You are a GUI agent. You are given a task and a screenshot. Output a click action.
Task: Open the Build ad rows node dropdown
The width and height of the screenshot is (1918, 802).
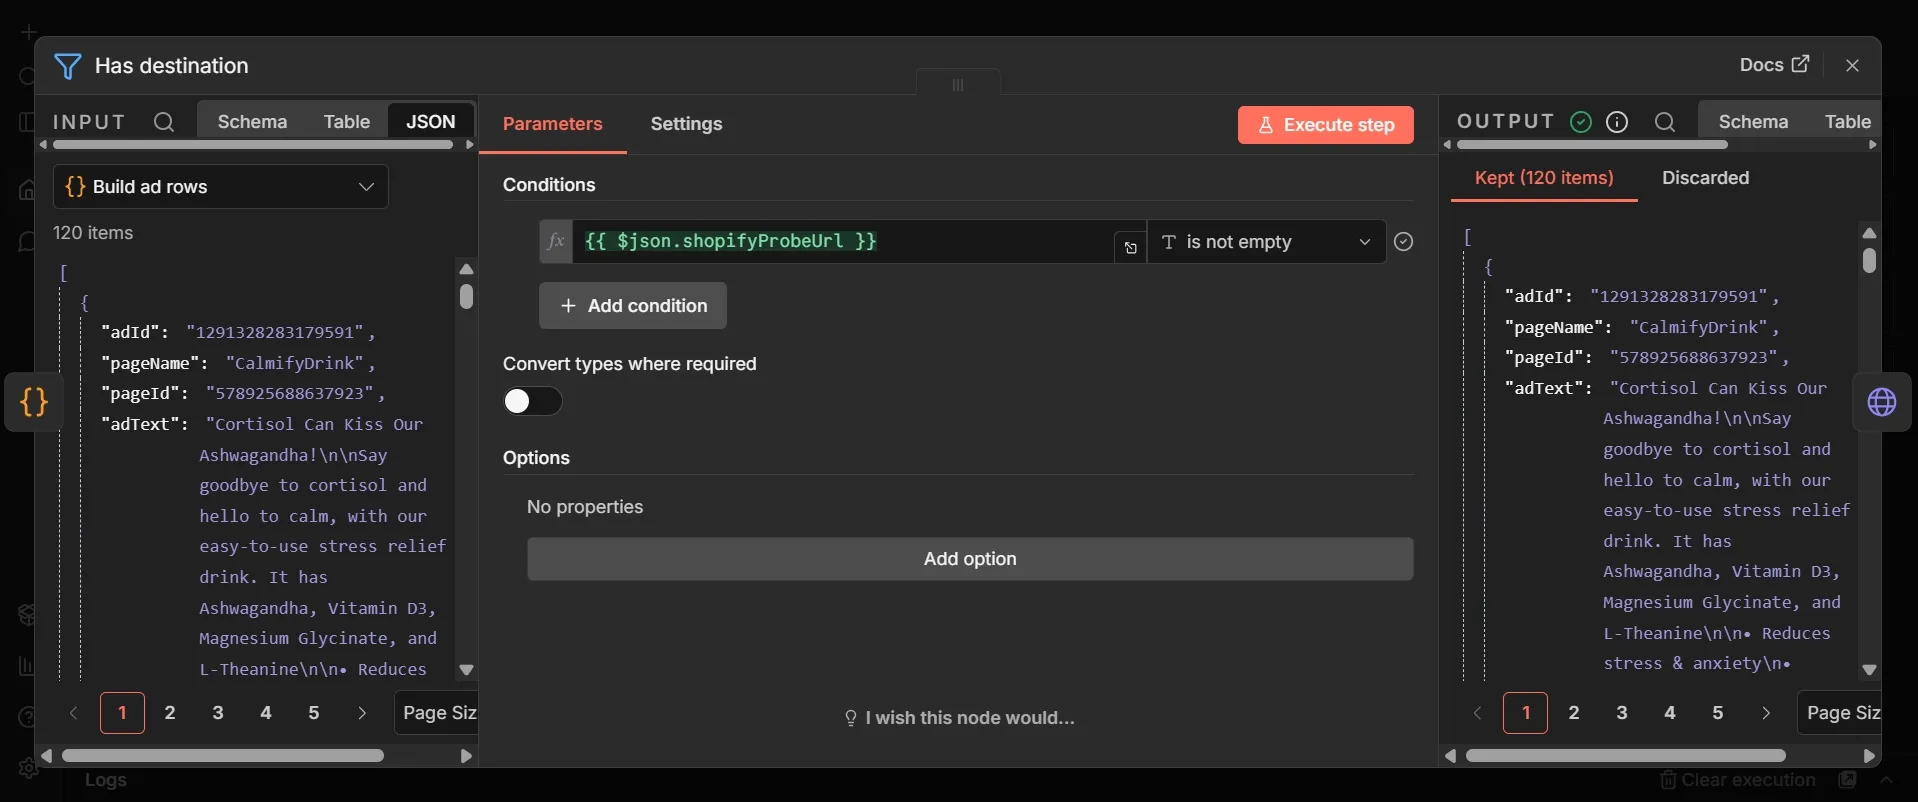220,187
